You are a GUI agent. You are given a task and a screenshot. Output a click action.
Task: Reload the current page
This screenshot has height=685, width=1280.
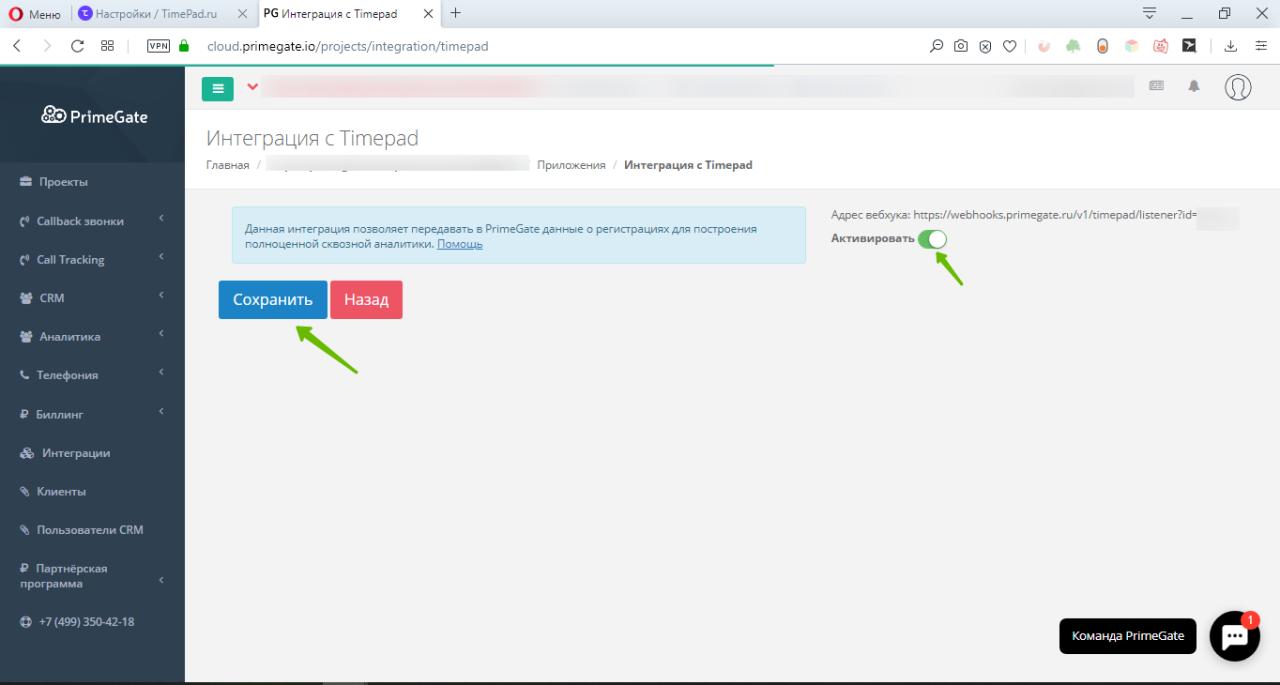[x=77, y=46]
